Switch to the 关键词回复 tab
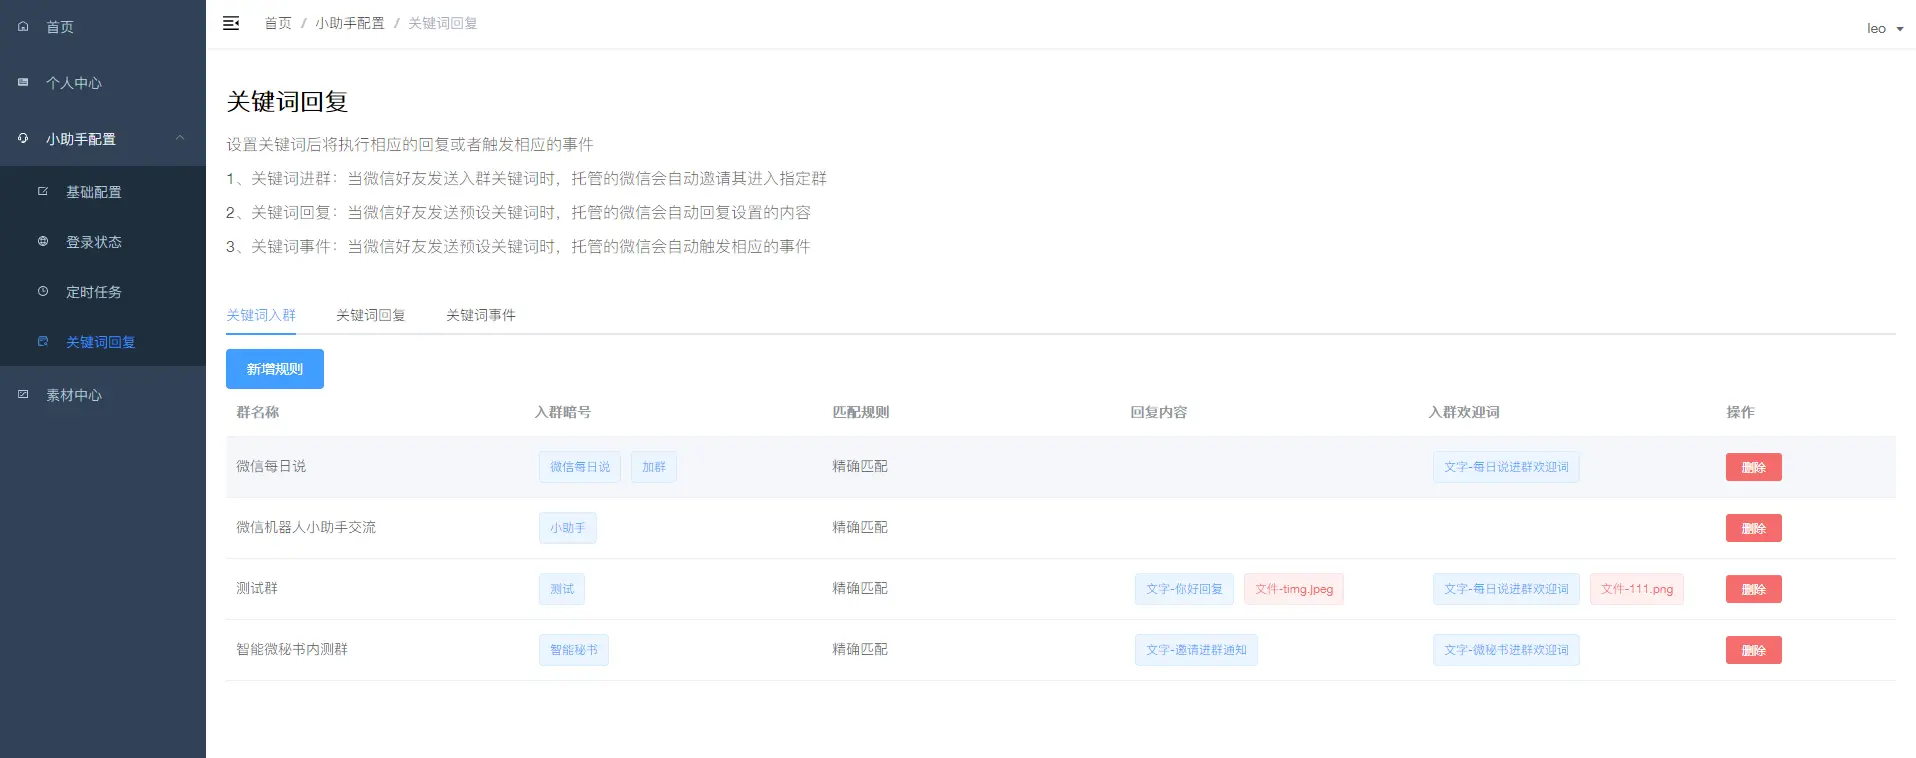Viewport: 1916px width, 758px height. pos(371,315)
